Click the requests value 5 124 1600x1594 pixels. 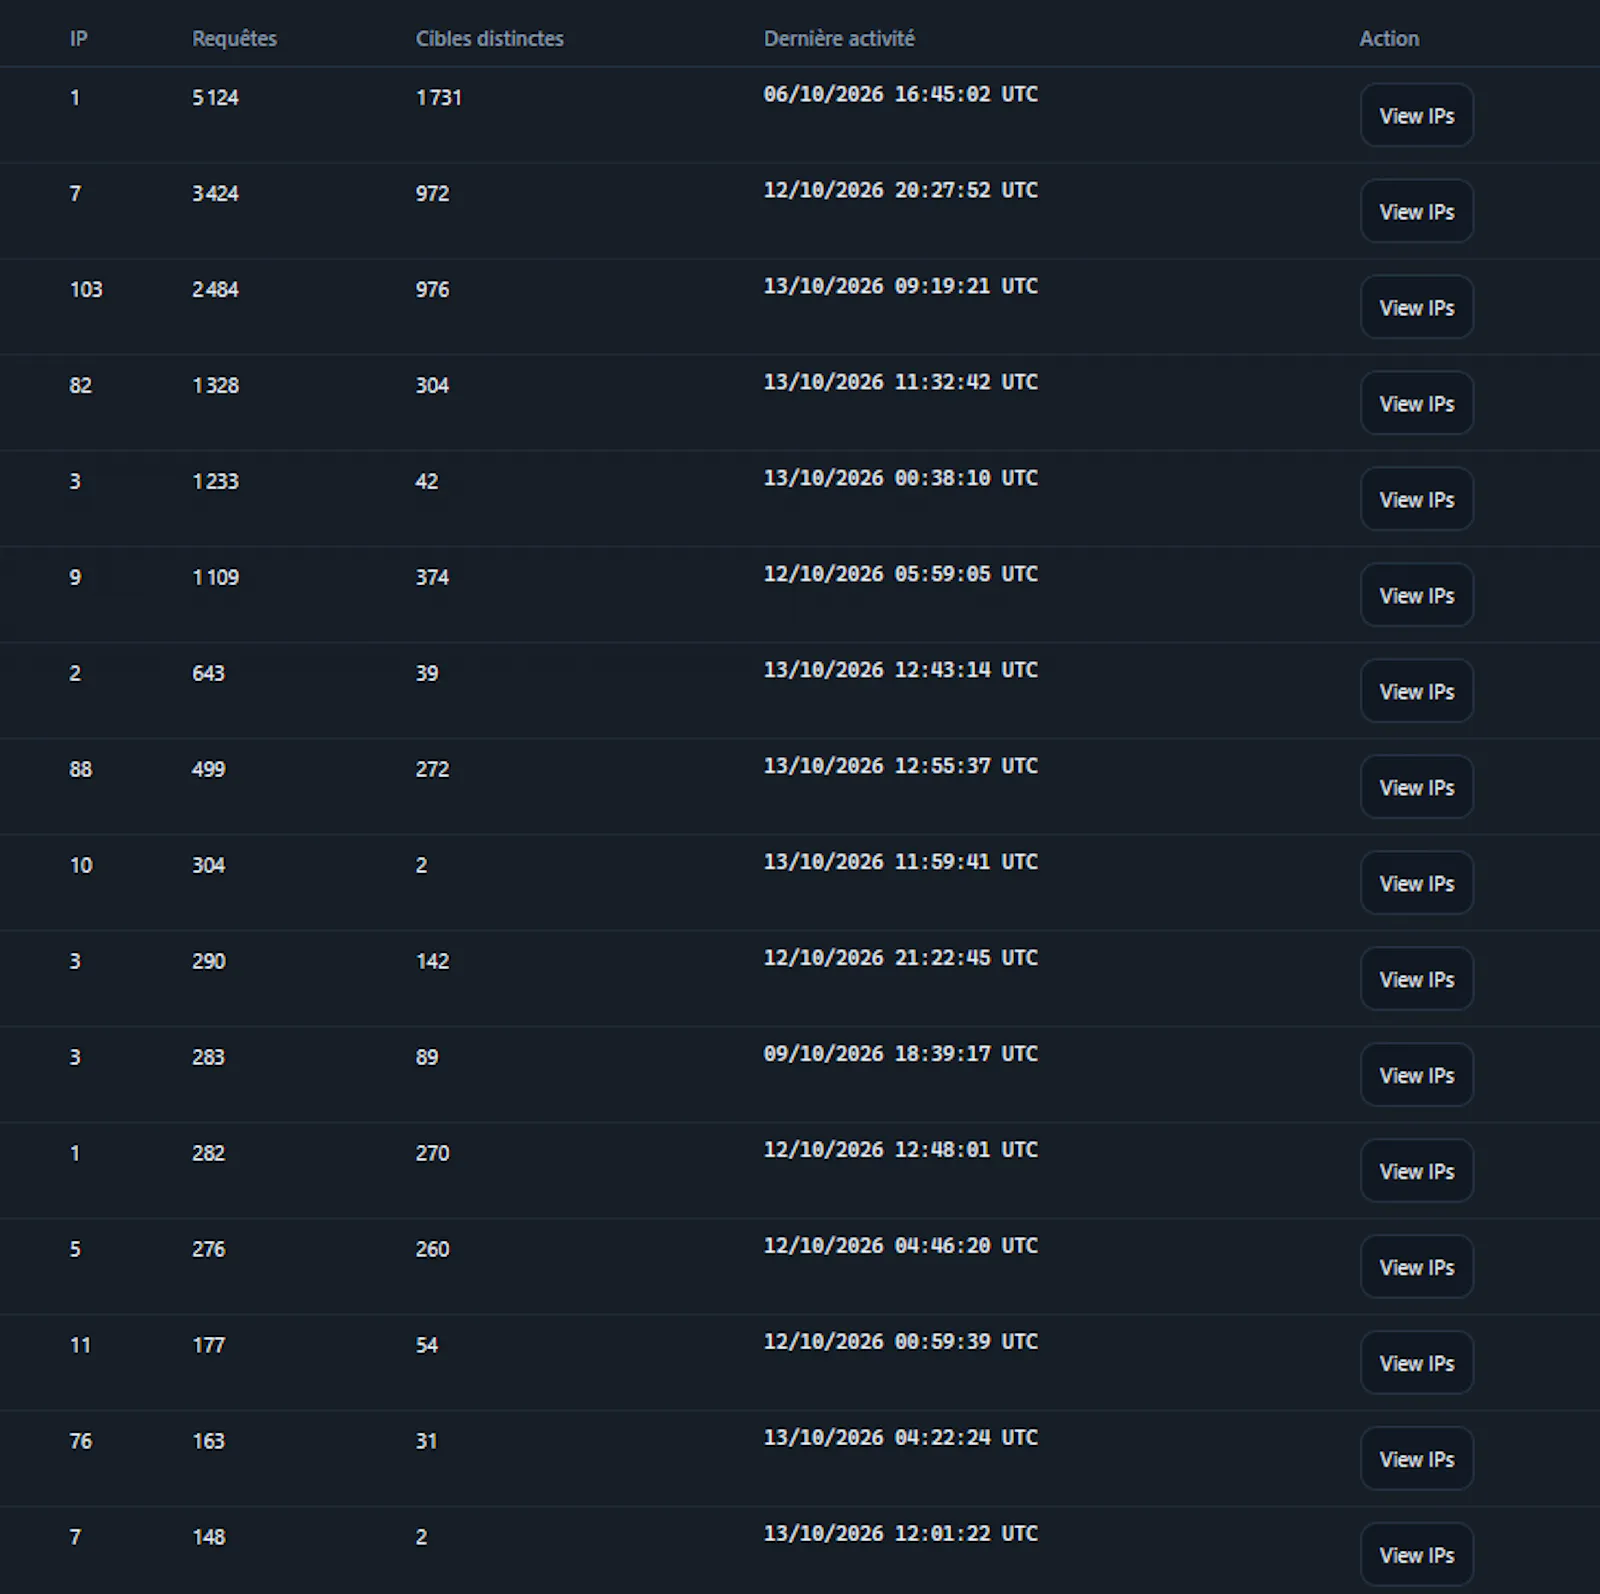215,98
